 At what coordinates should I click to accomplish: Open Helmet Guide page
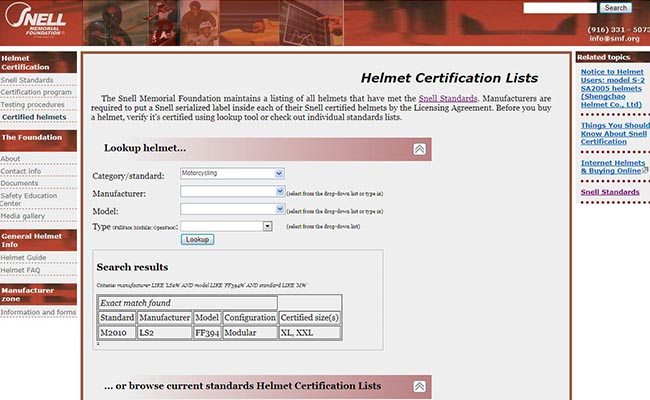[x=23, y=258]
